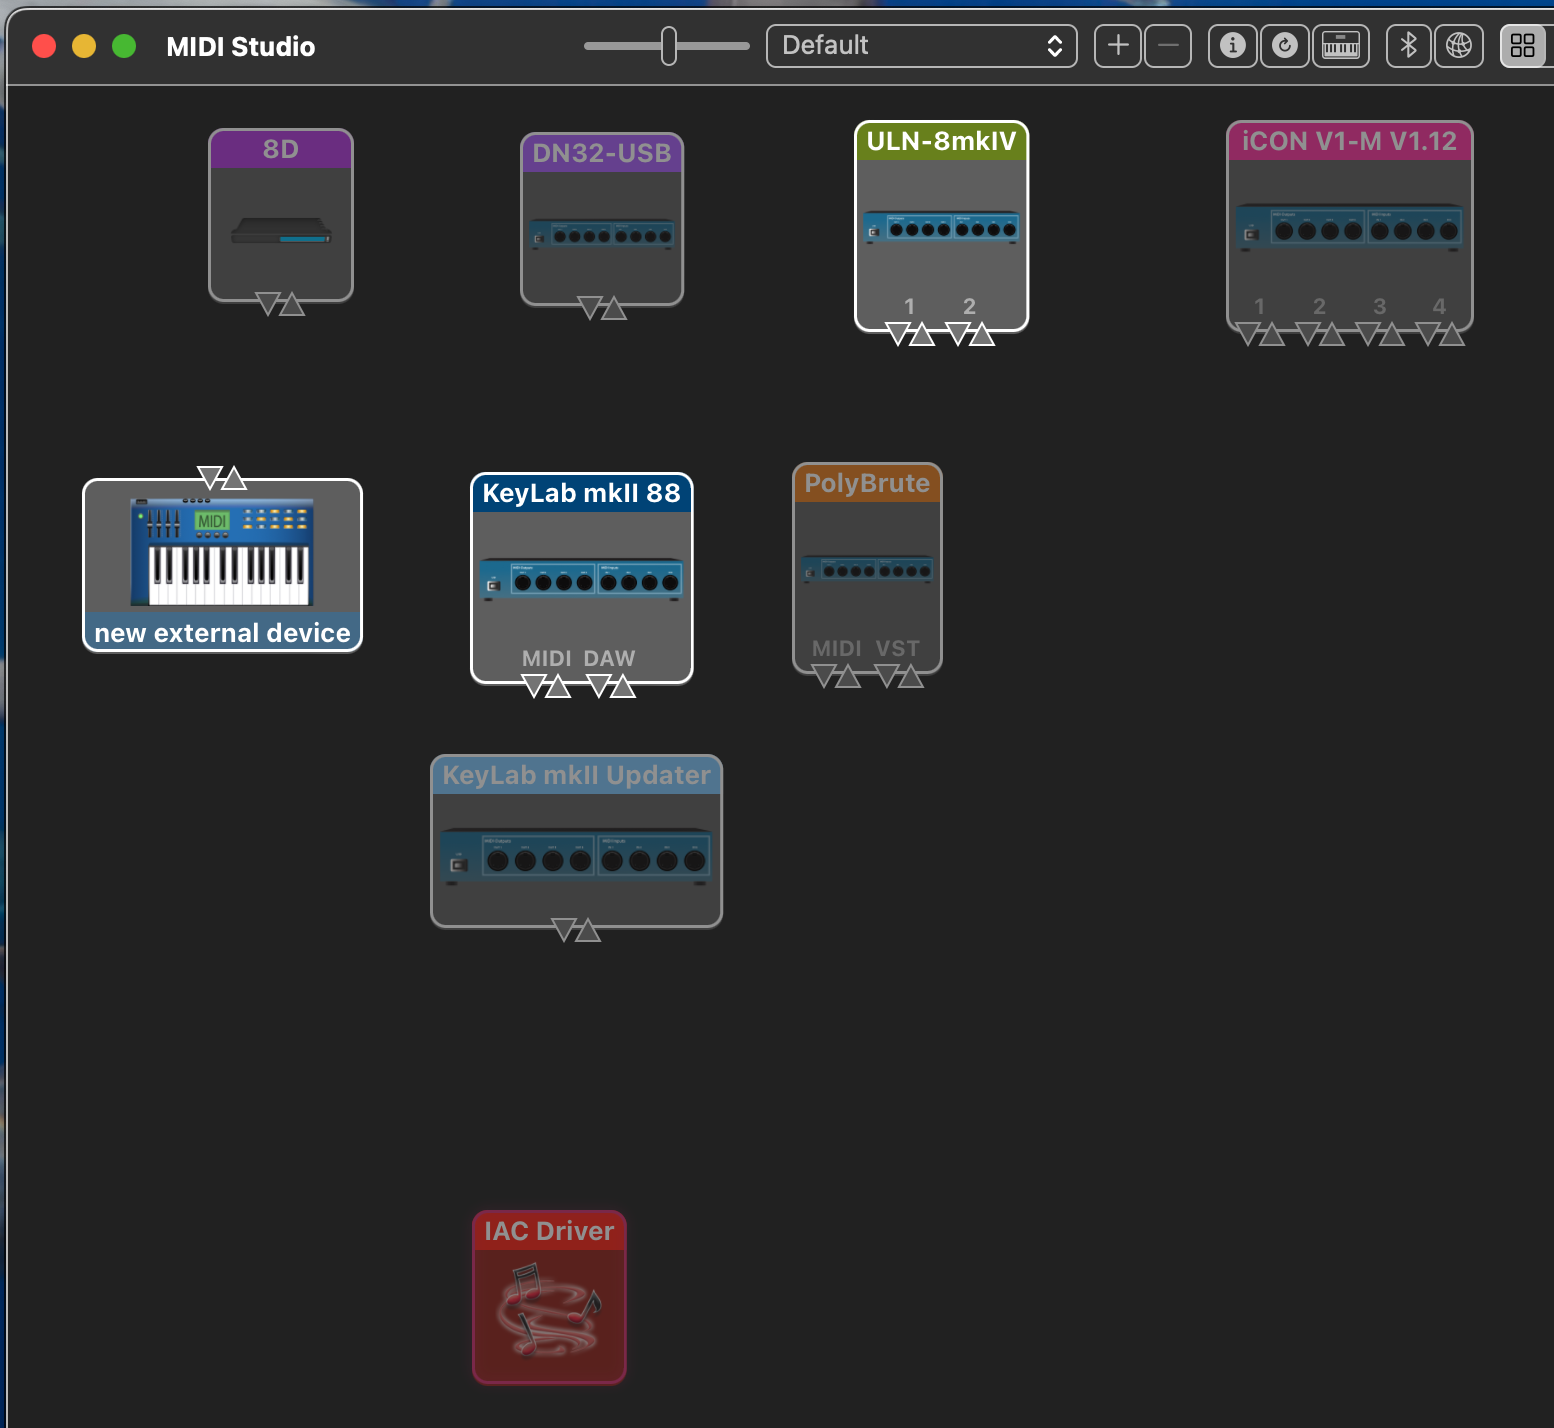Select the new external device keyboard

222,565
